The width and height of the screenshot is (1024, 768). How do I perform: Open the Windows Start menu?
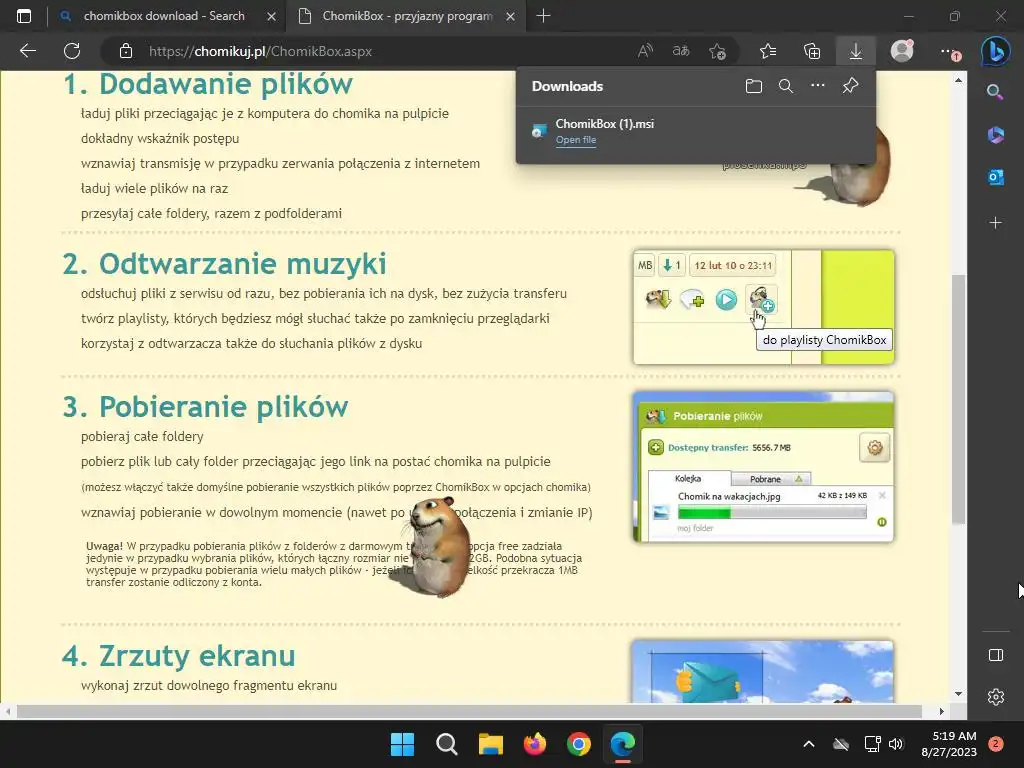(x=402, y=744)
